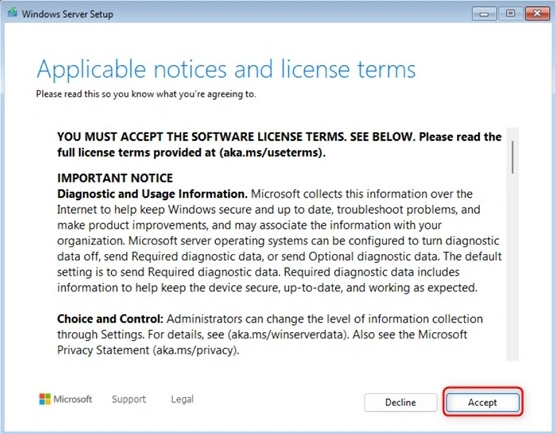The width and height of the screenshot is (555, 434).
Task: Click 'Please read this so you know' subtitle
Action: [x=146, y=94]
